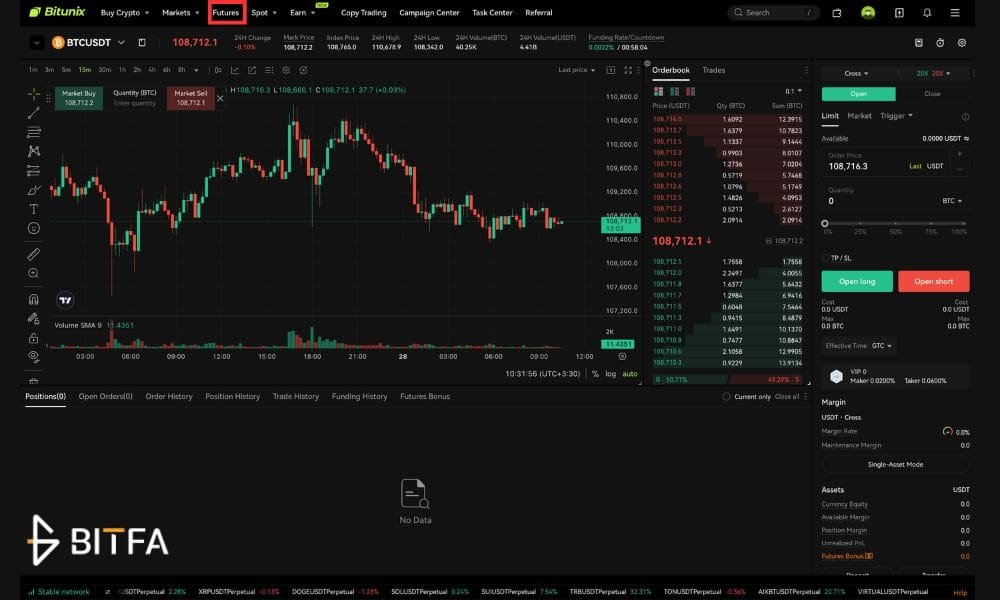Switch to Position History tab
The image size is (1000, 600).
click(x=232, y=397)
